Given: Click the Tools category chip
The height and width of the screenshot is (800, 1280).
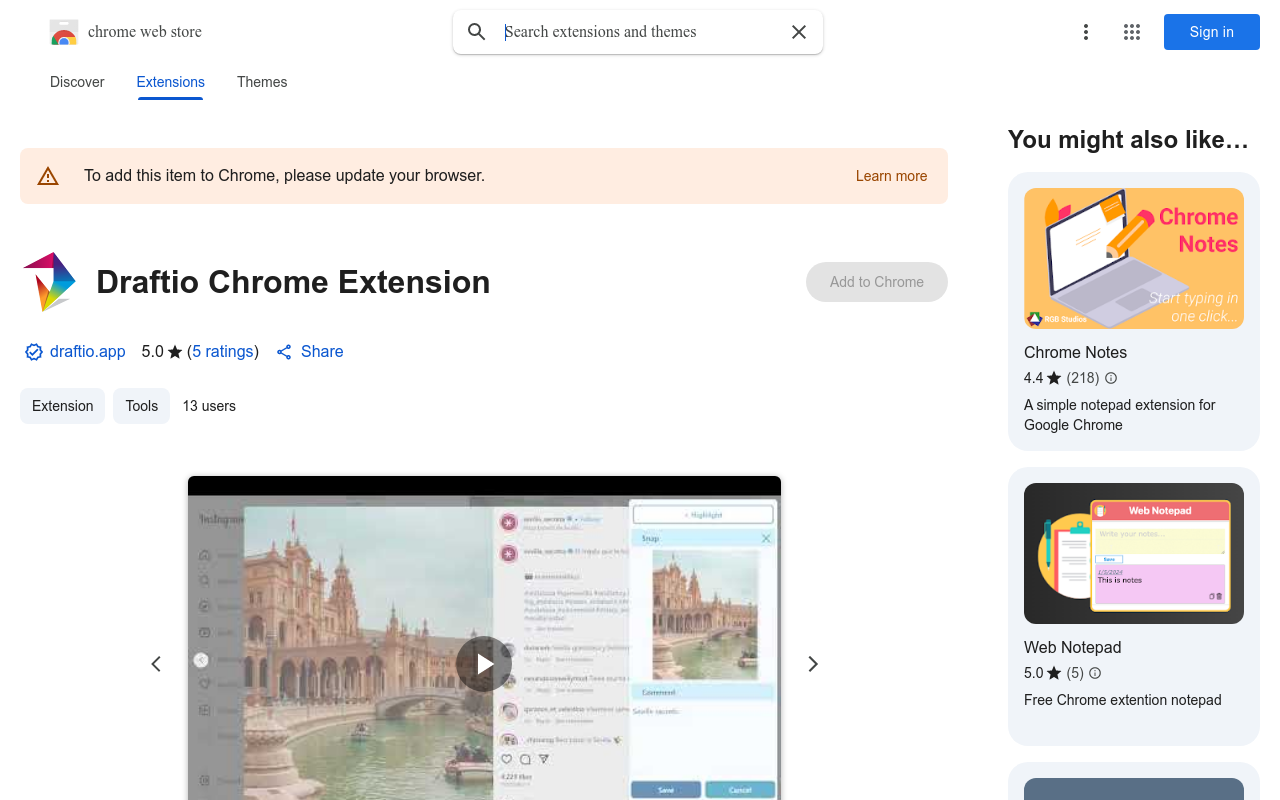Looking at the screenshot, I should pos(142,406).
